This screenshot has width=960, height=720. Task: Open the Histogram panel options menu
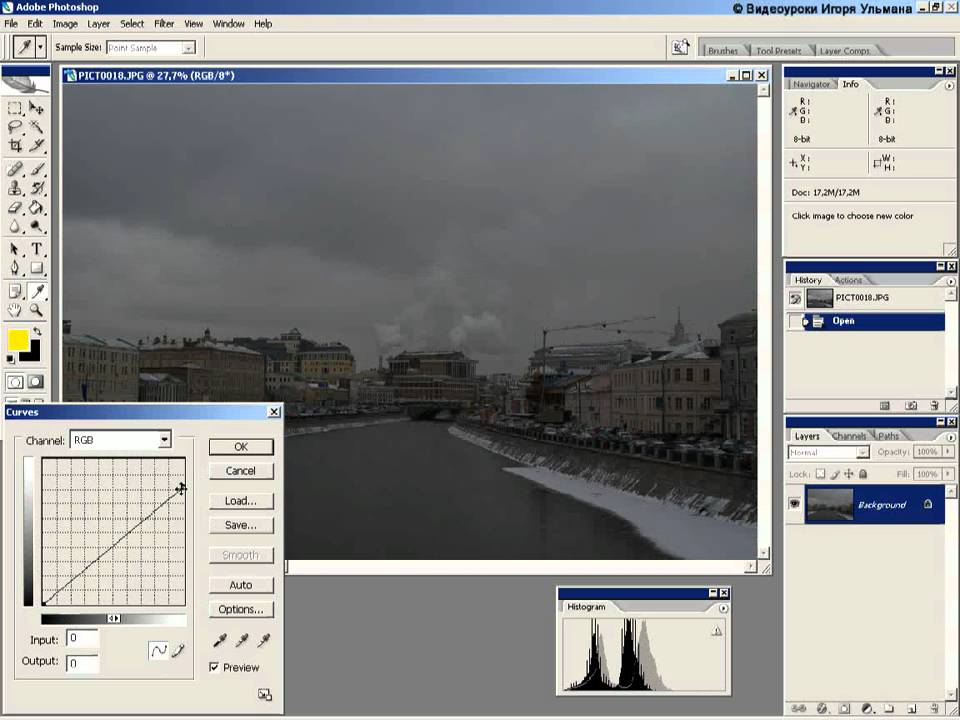(x=723, y=607)
